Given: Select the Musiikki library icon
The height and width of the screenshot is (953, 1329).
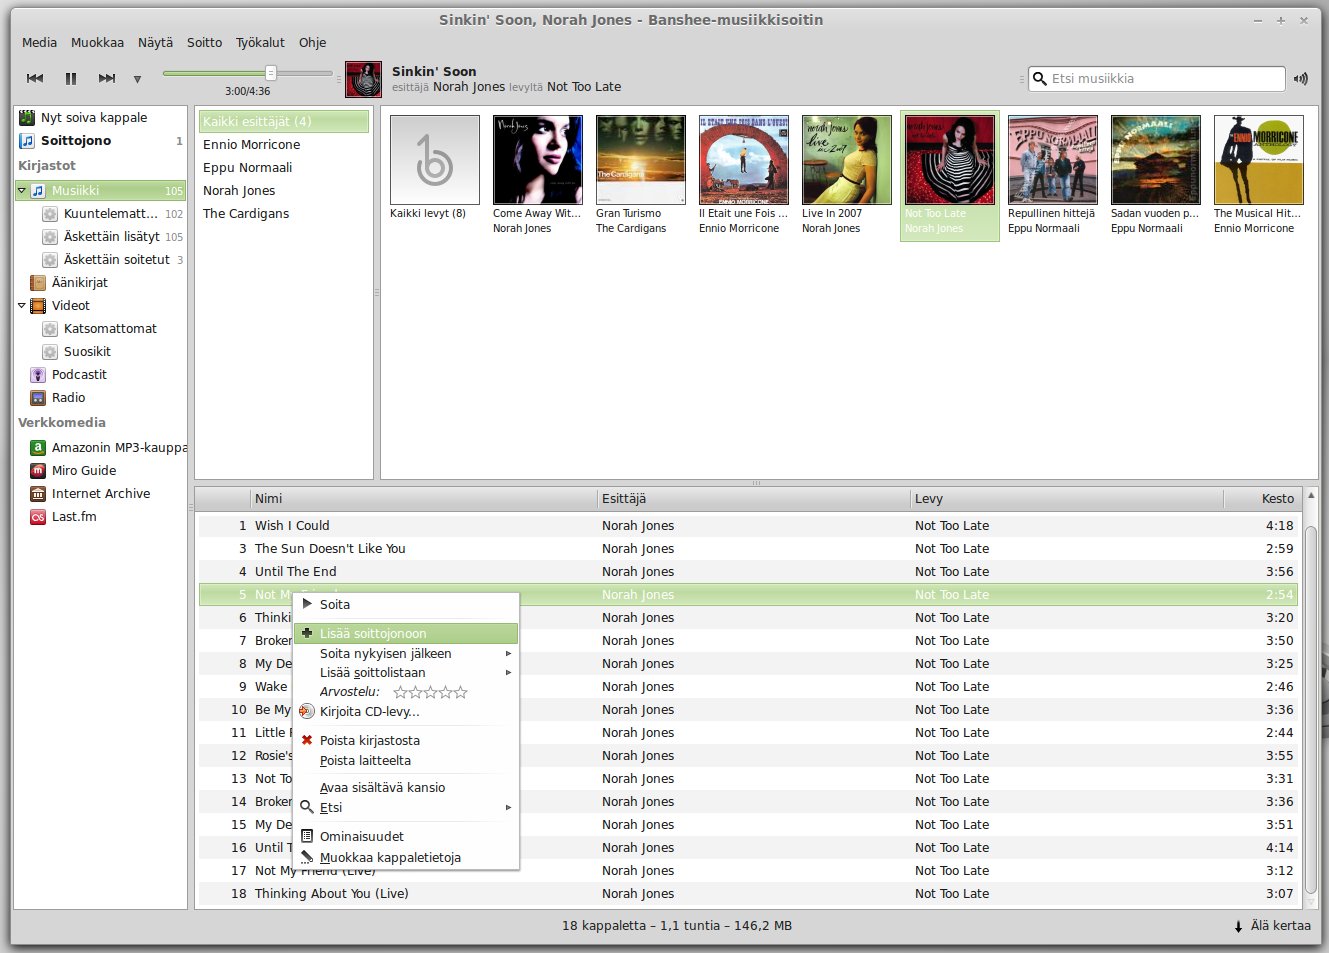Looking at the screenshot, I should click(x=38, y=191).
